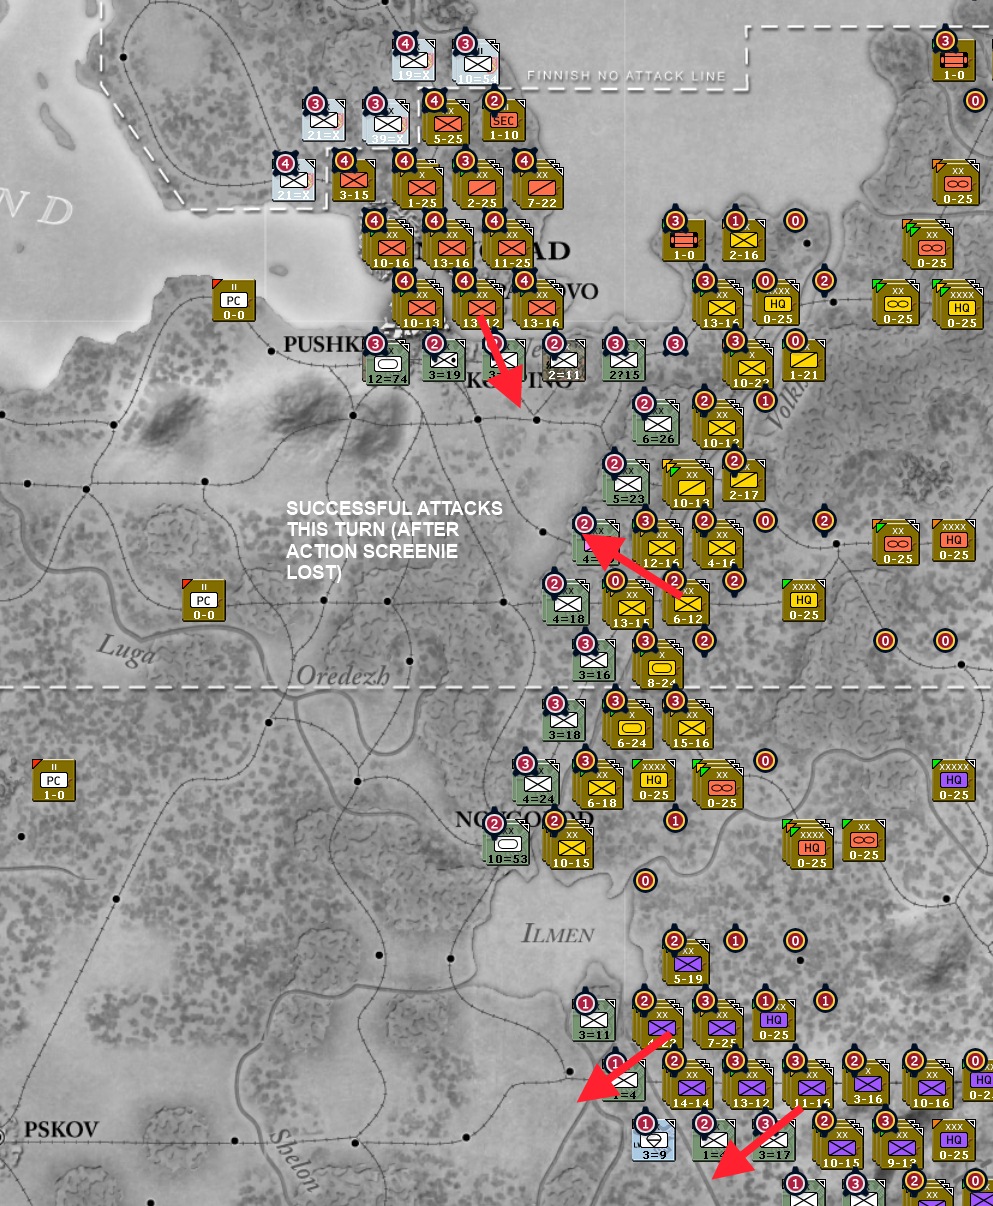The height and width of the screenshot is (1206, 993).
Task: Select the Finnish unit labeled 10=54
Action: point(474,62)
